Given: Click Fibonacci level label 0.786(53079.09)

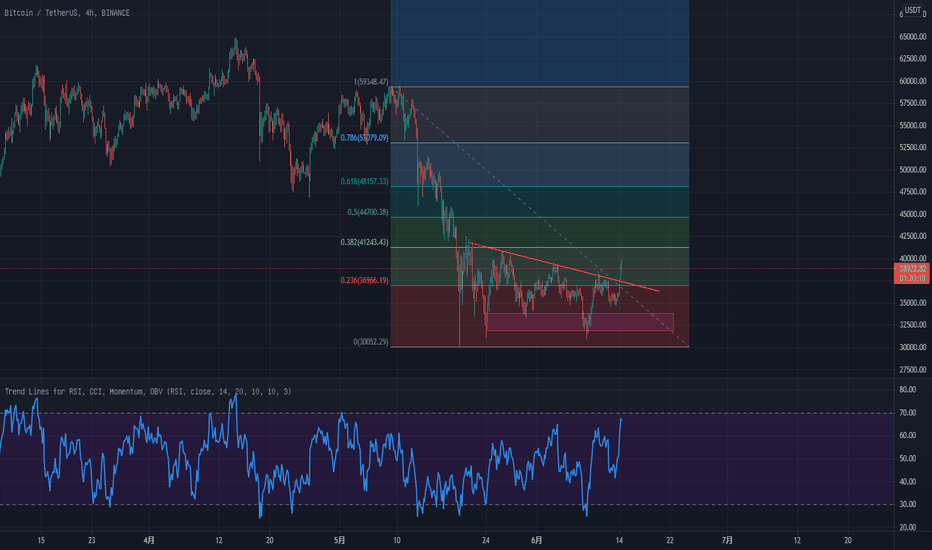Looking at the screenshot, I should click(364, 138).
